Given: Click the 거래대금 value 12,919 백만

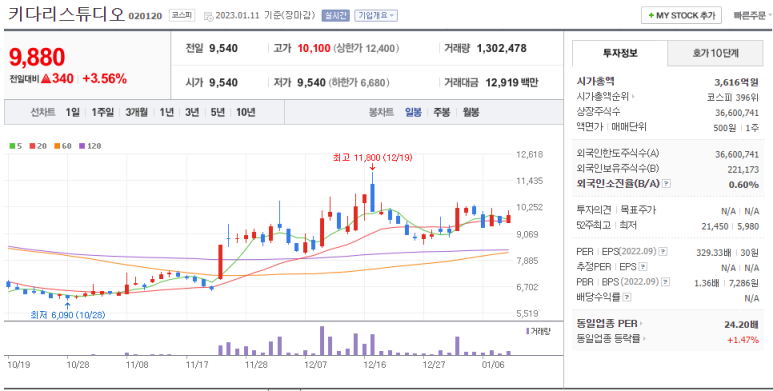Looking at the screenshot, I should pyautogui.click(x=512, y=82).
